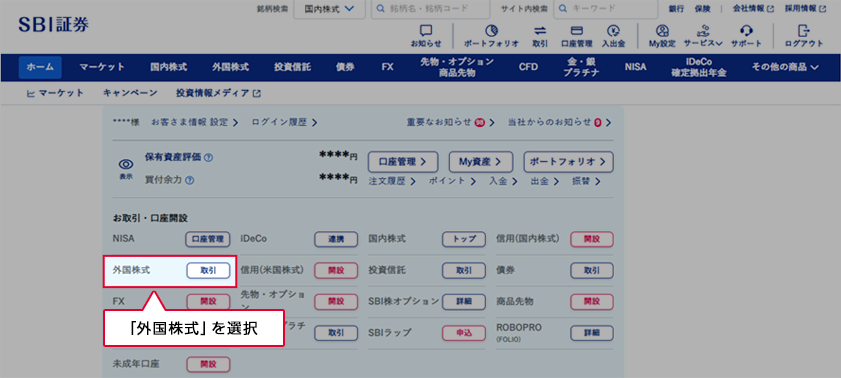Click 口座管理 button in NISA row
The height and width of the screenshot is (378, 841).
(x=208, y=239)
